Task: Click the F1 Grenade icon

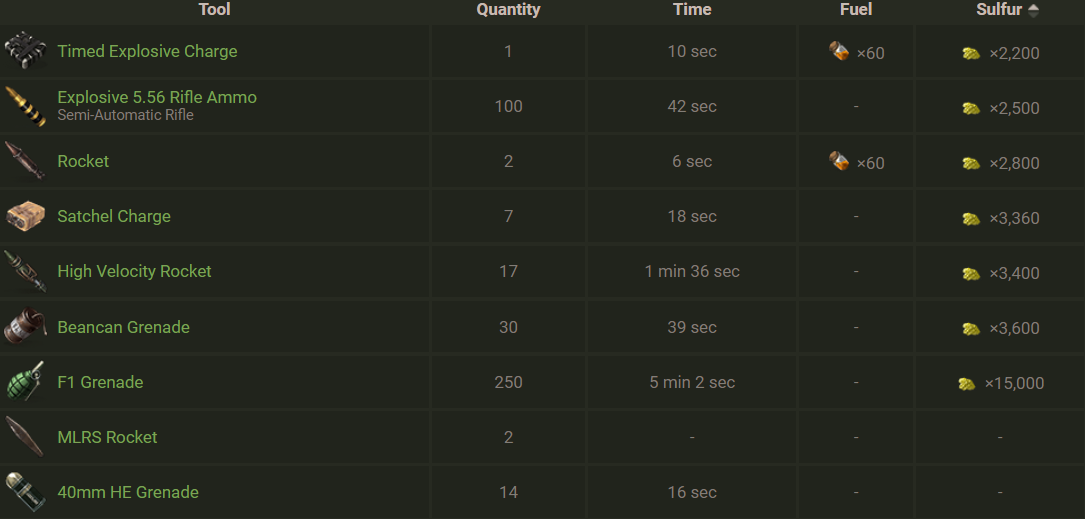Action: coord(25,382)
